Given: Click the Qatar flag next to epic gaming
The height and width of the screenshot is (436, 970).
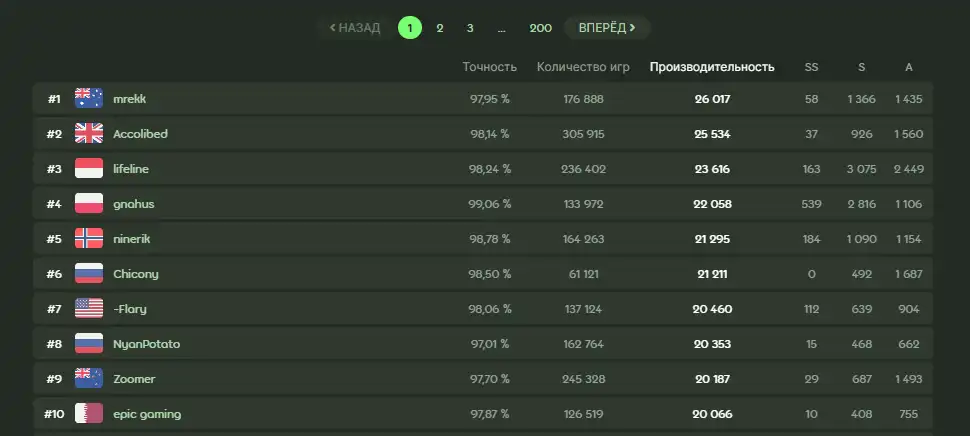Looking at the screenshot, I should pos(88,413).
